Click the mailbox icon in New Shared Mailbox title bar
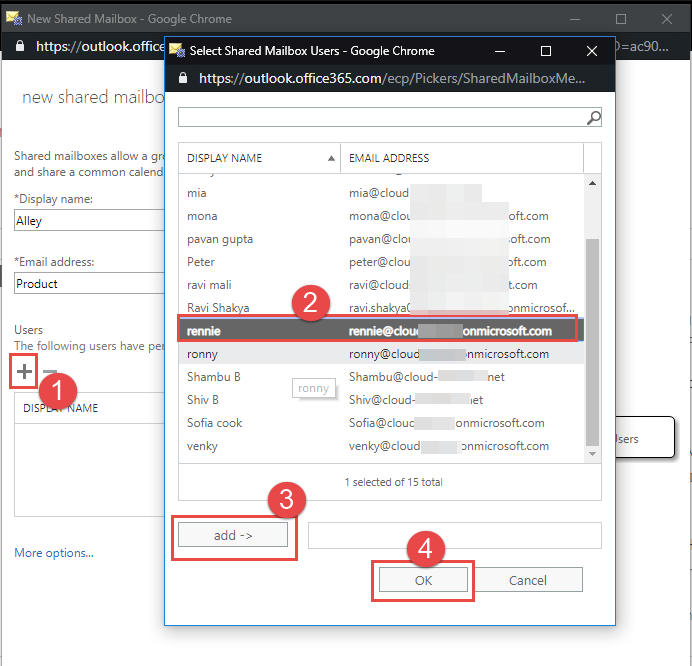Viewport: 692px width, 666px height. [x=14, y=19]
